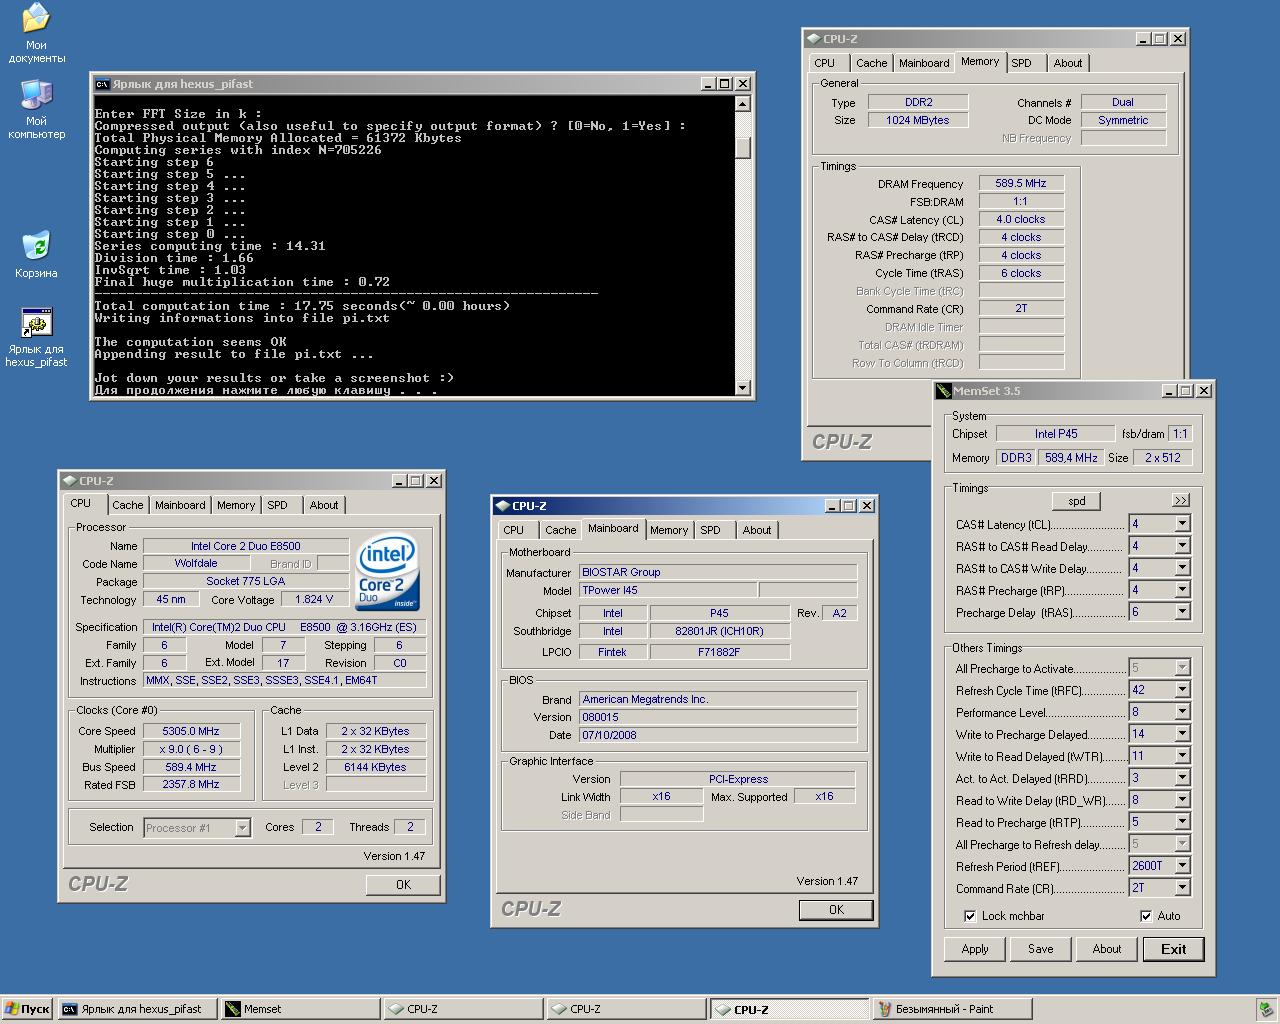Click OK in CPU-Z CPU window
The image size is (1280, 1024).
pos(403,884)
